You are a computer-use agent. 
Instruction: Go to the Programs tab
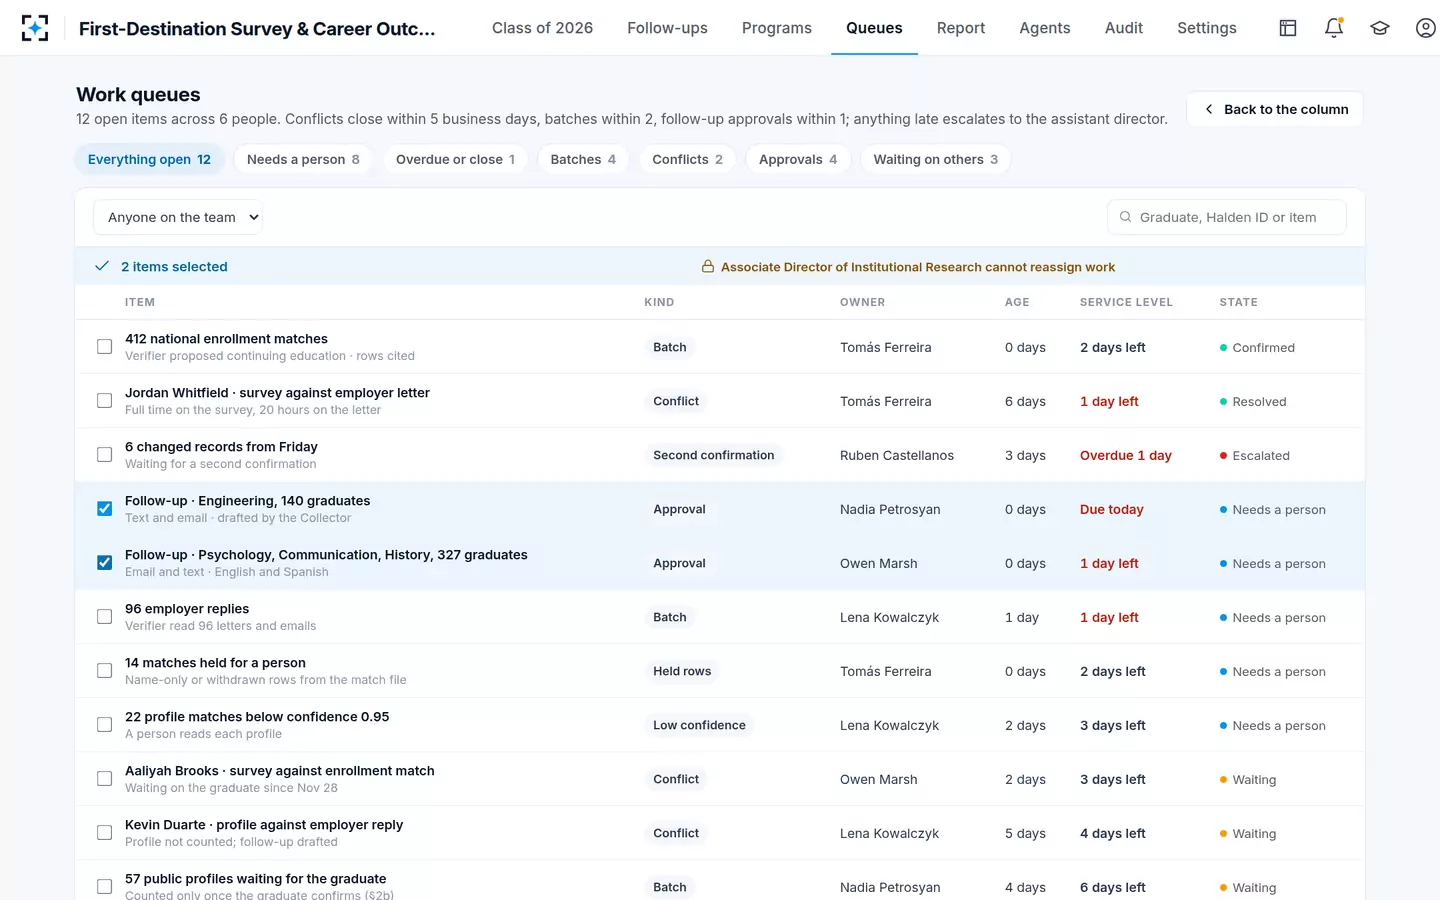click(x=777, y=28)
